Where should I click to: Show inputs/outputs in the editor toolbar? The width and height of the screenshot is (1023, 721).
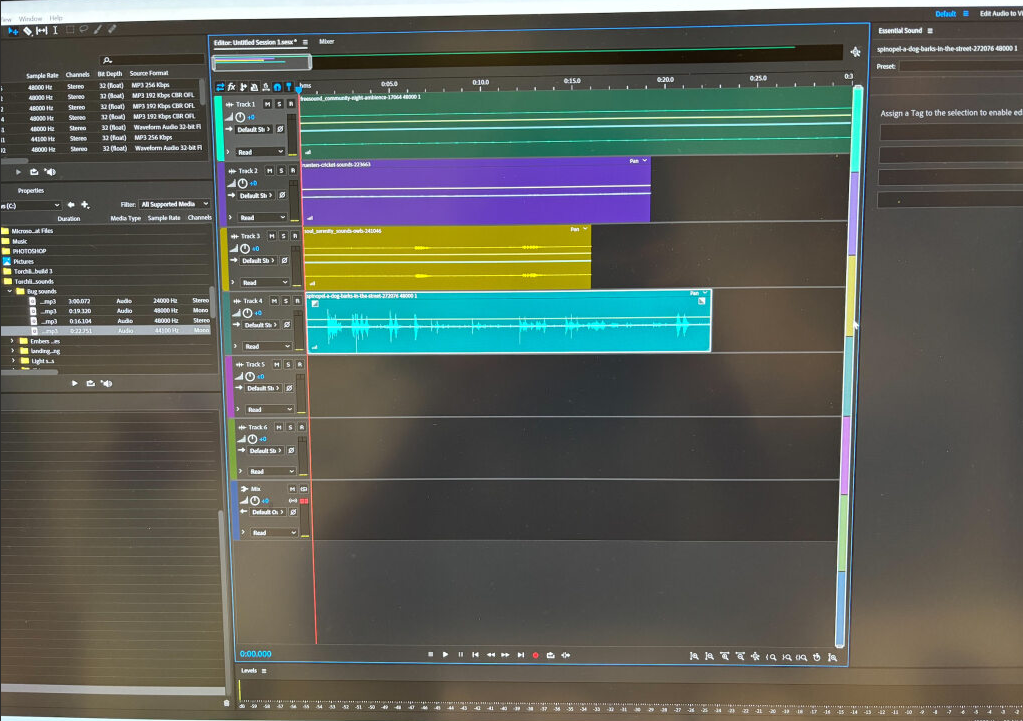(221, 87)
